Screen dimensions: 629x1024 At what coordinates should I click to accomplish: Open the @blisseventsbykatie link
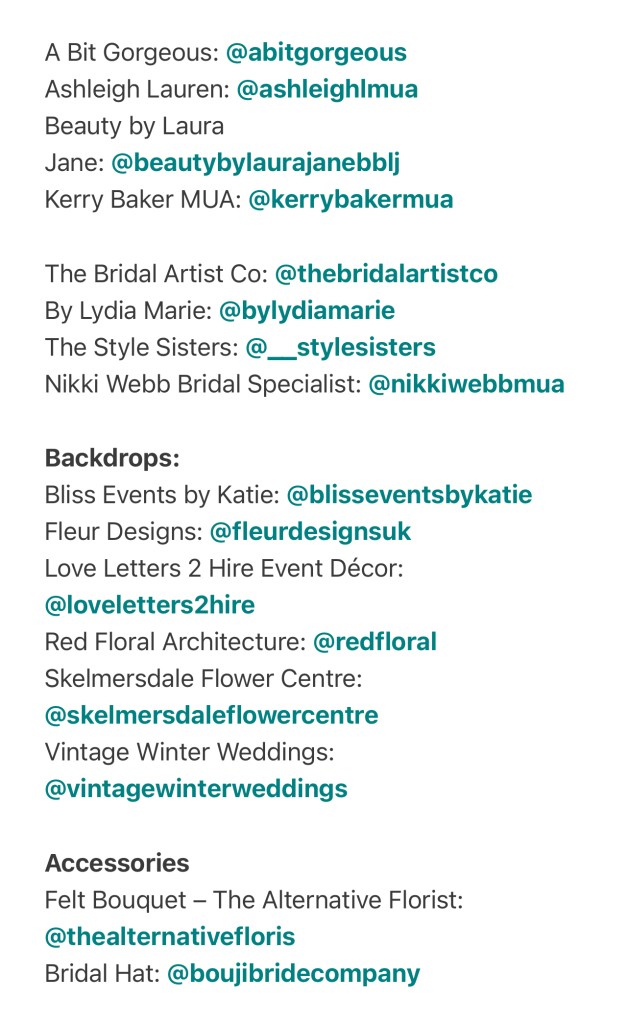click(410, 495)
